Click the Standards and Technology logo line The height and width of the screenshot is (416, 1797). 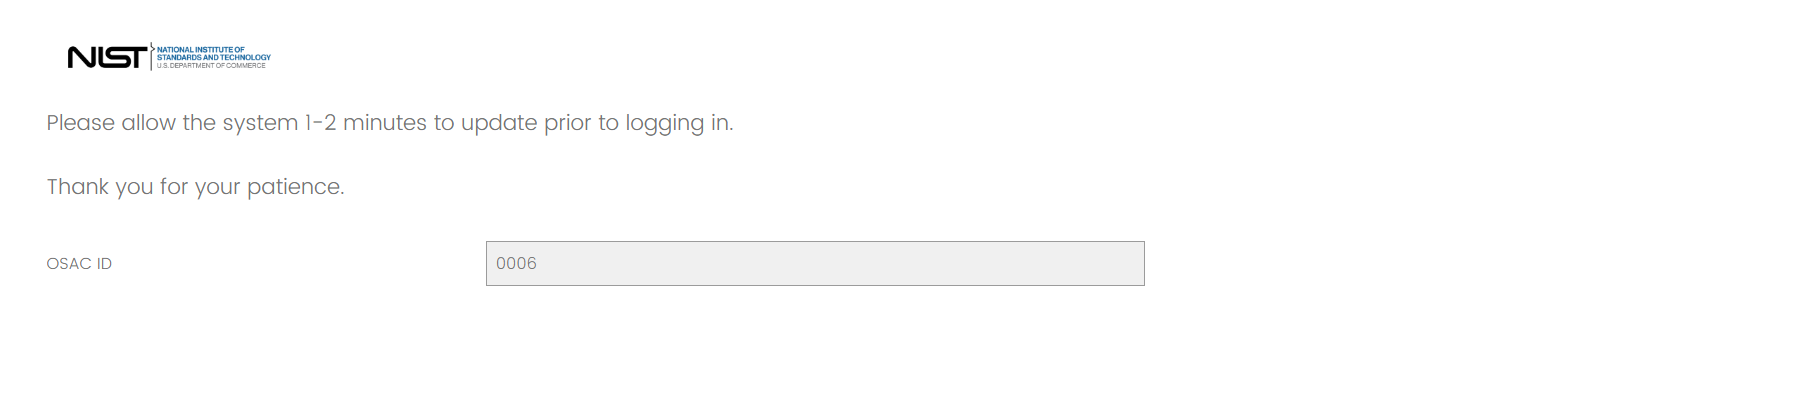[213, 57]
